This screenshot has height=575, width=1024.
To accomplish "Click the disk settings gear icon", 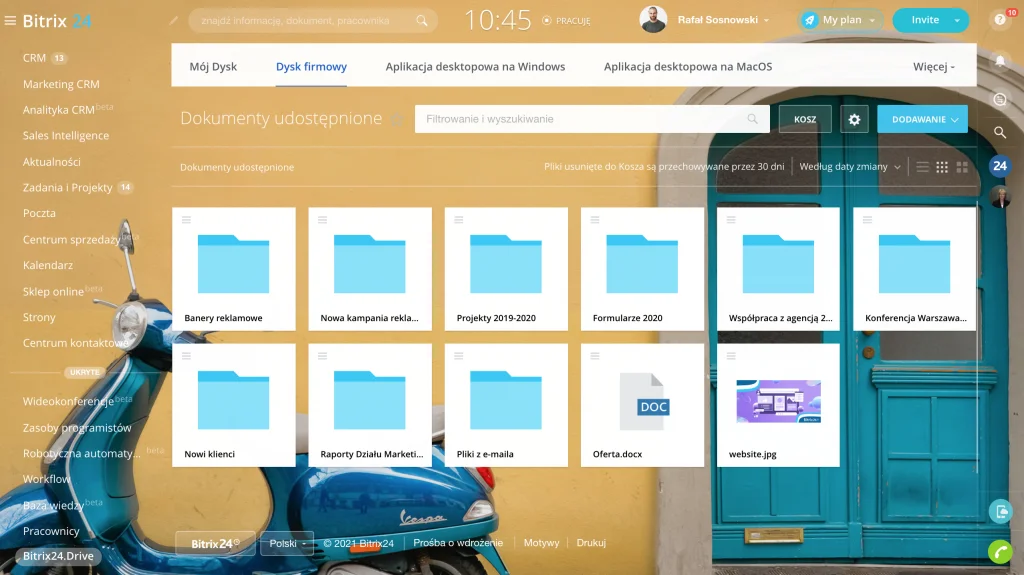I will tap(854, 119).
